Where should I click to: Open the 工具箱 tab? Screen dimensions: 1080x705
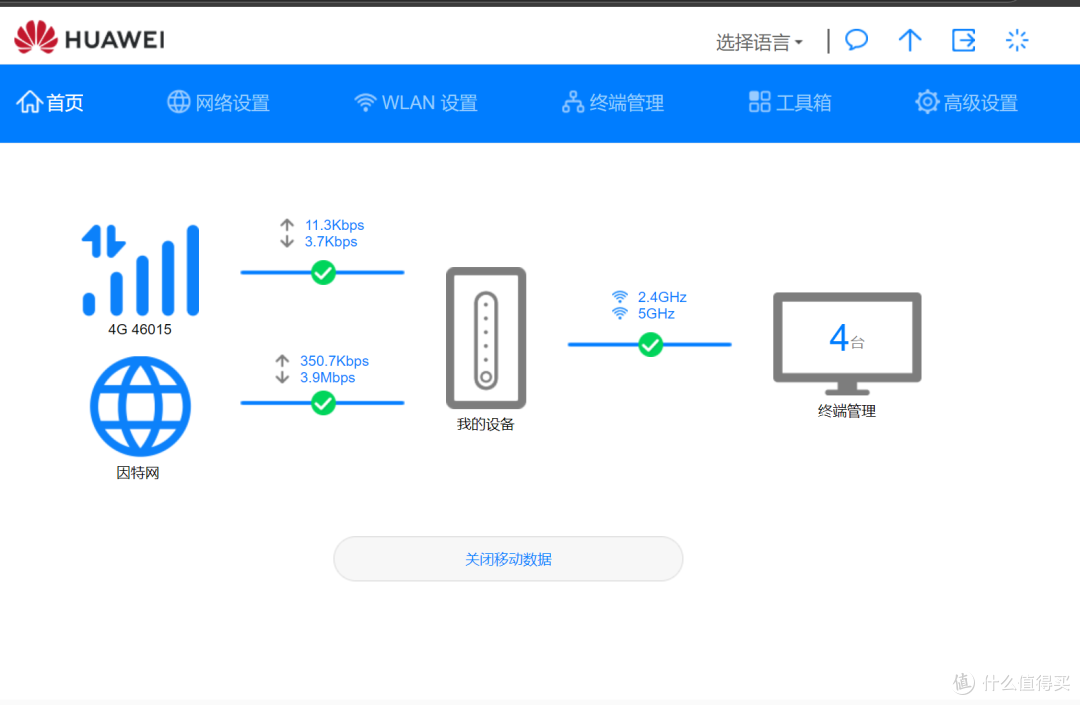[x=790, y=103]
